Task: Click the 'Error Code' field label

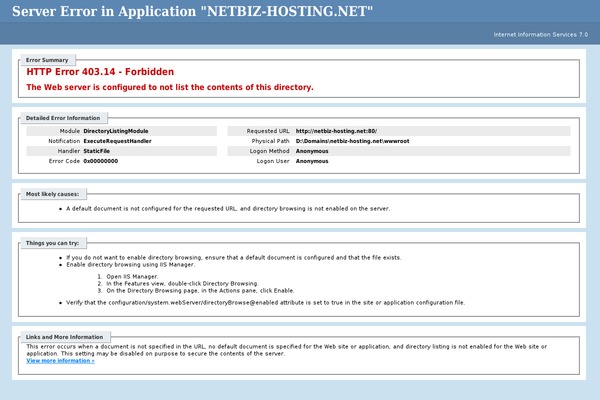Action: (x=64, y=161)
